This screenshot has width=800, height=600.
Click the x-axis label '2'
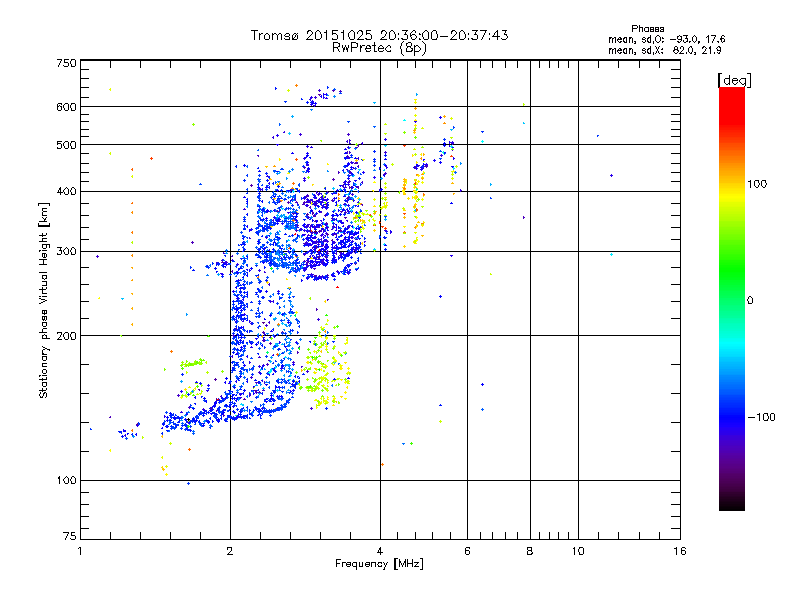pyautogui.click(x=230, y=551)
